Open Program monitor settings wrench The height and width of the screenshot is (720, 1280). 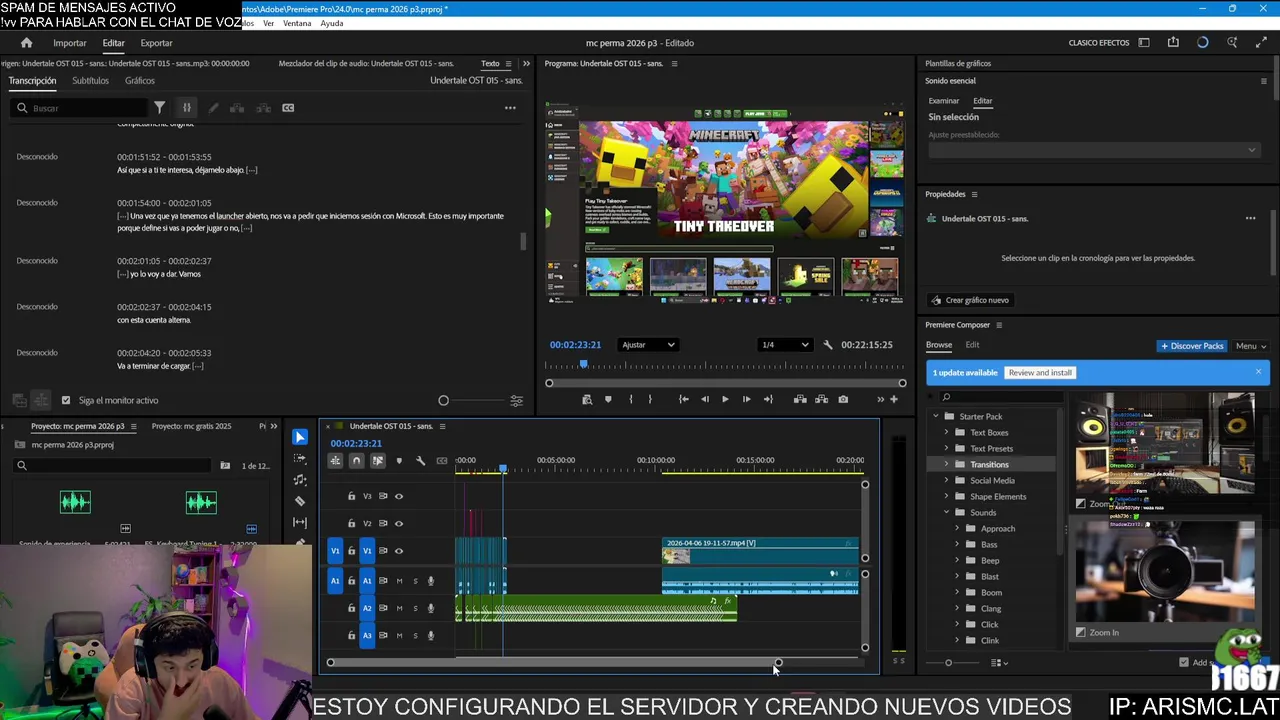pos(827,345)
